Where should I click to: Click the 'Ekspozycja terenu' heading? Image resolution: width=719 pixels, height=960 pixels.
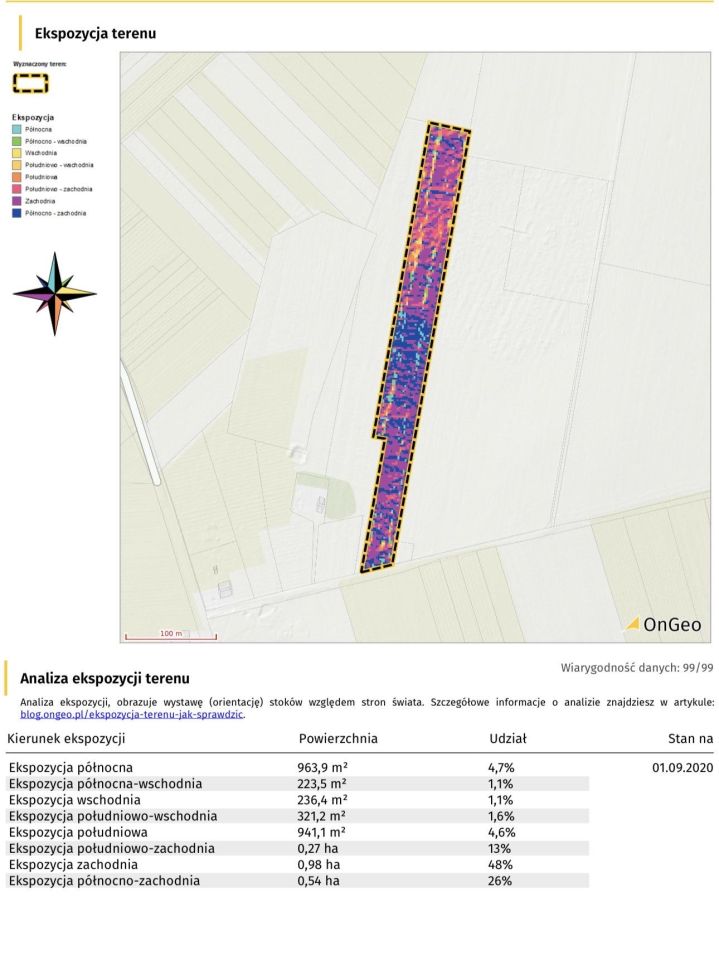(96, 34)
